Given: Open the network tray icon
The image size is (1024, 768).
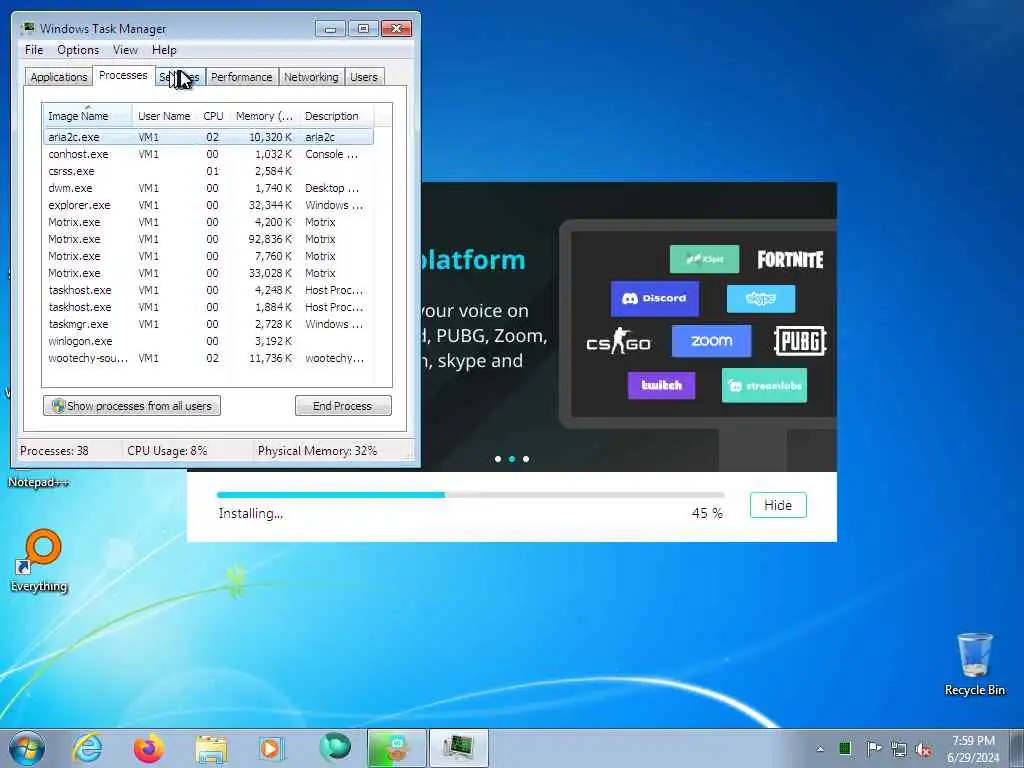Looking at the screenshot, I should coord(899,749).
